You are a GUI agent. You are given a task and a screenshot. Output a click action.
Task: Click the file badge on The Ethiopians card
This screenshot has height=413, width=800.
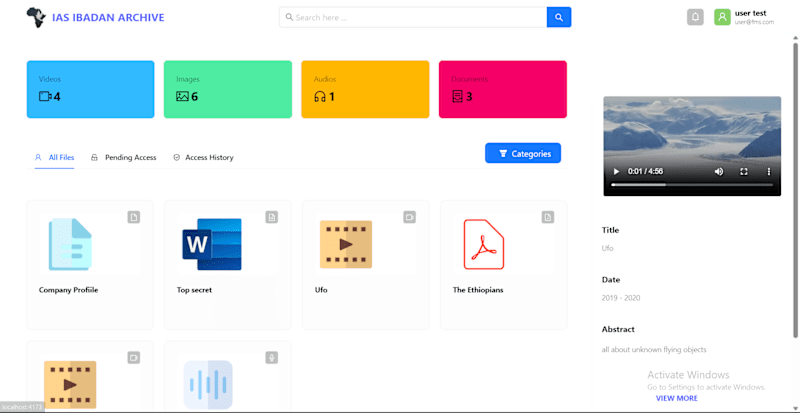click(x=548, y=217)
